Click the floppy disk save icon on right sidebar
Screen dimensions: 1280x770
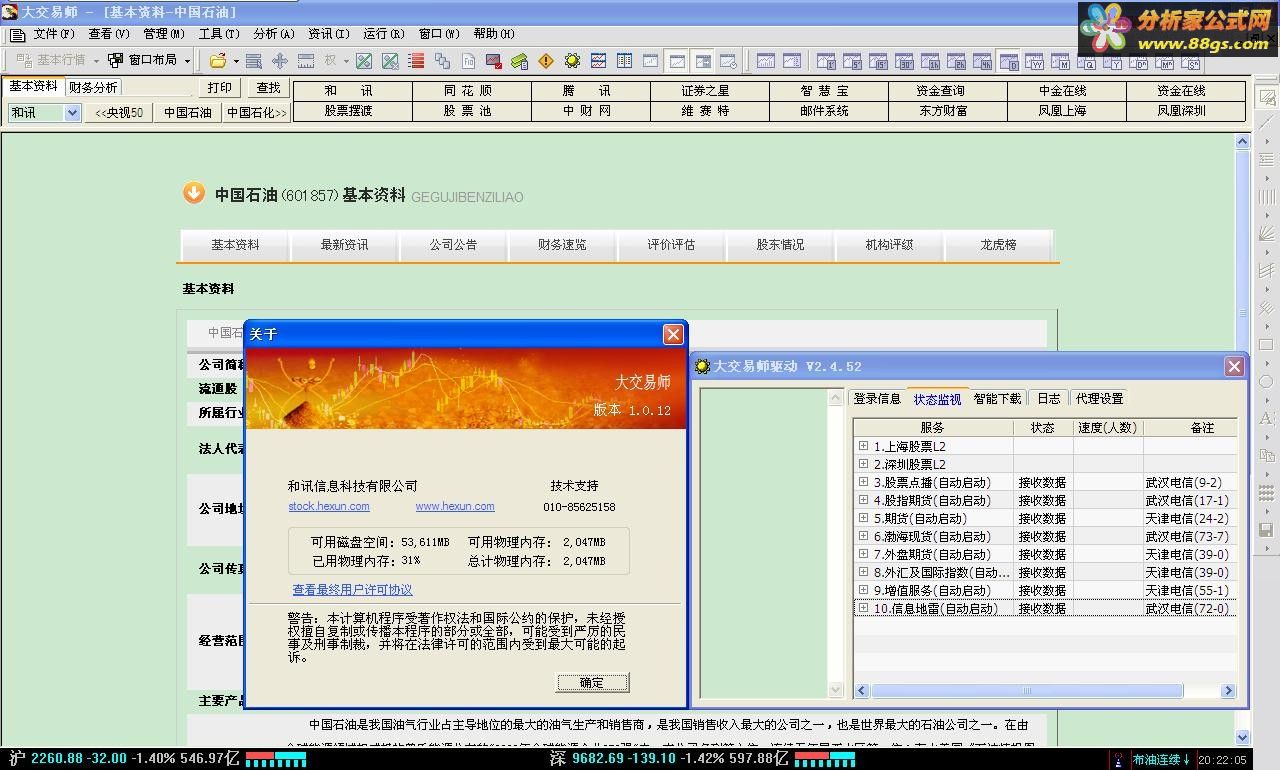(x=1267, y=529)
